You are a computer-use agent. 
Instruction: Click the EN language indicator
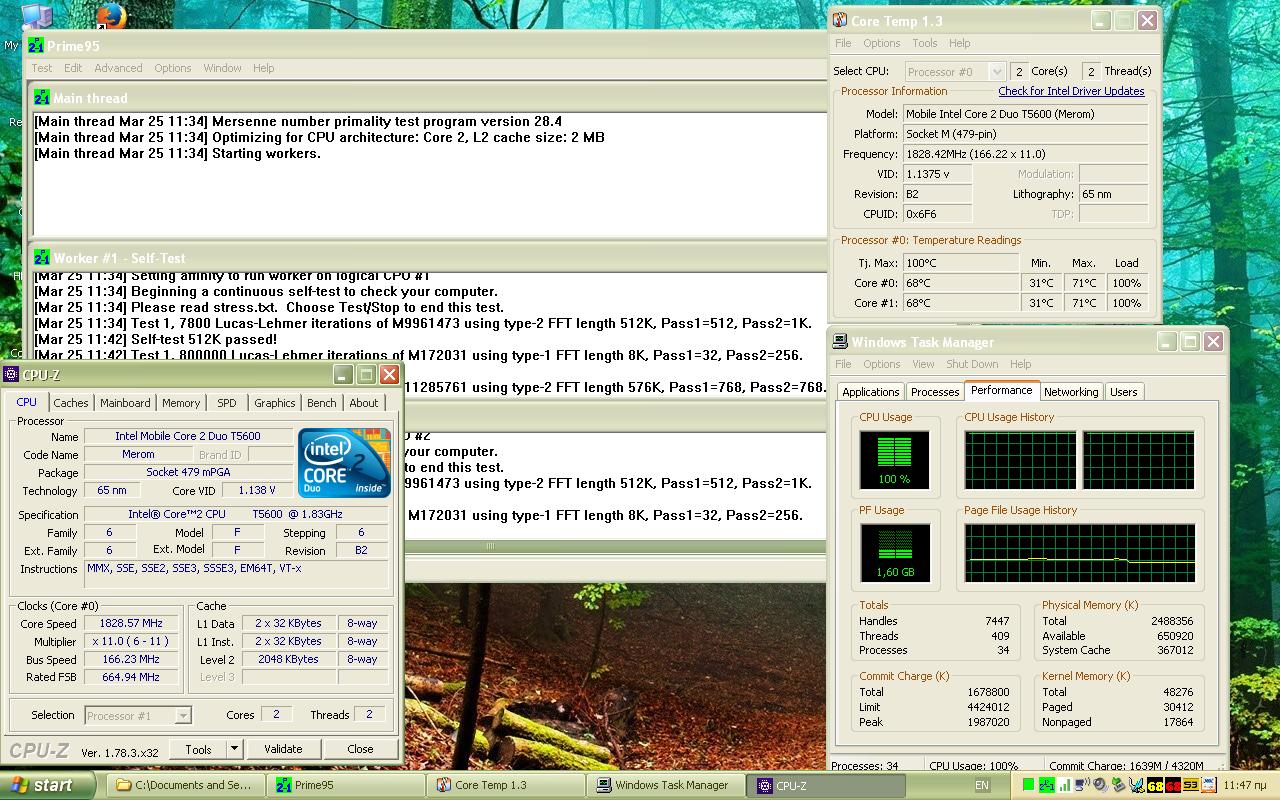click(982, 785)
